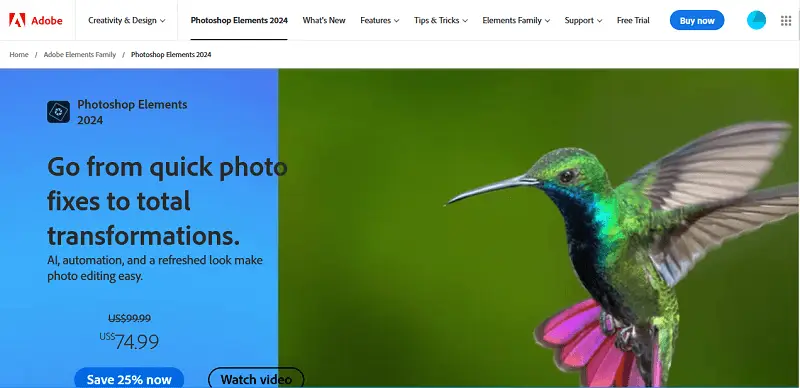Click the Photoshop Elements product icon
This screenshot has width=800, height=388.
tap(59, 112)
